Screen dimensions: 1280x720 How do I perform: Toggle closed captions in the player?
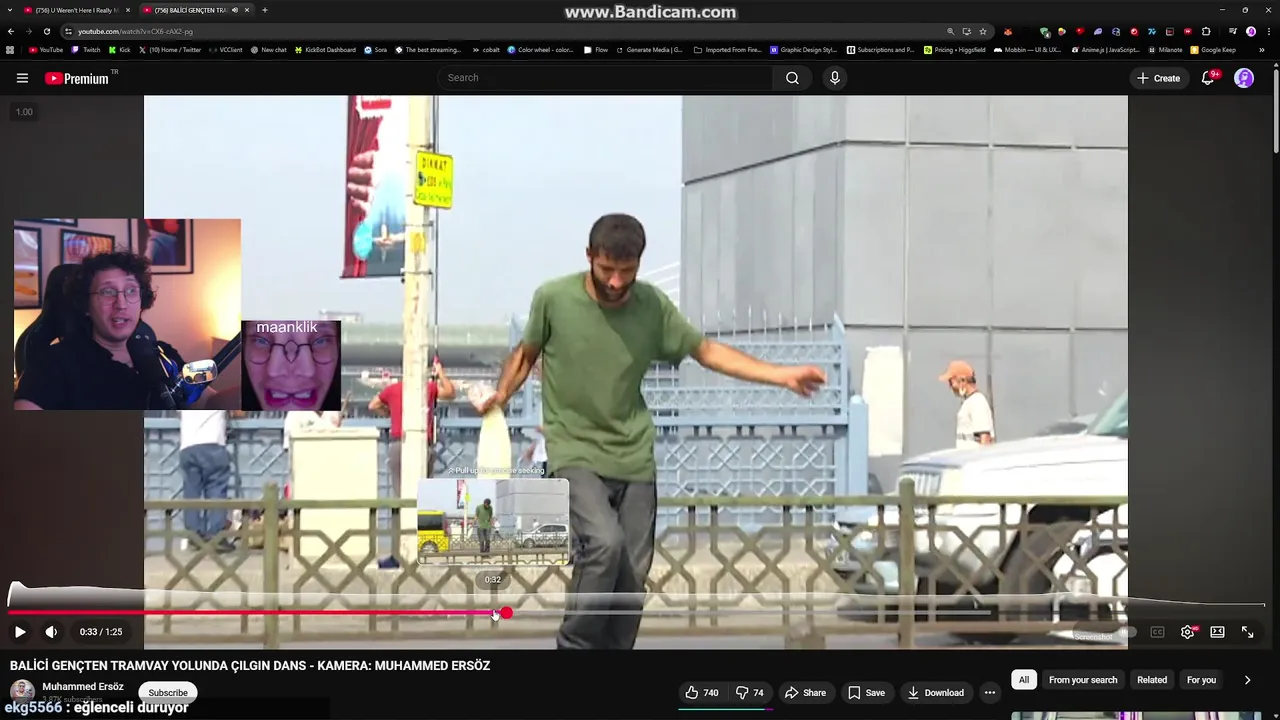coord(1157,632)
